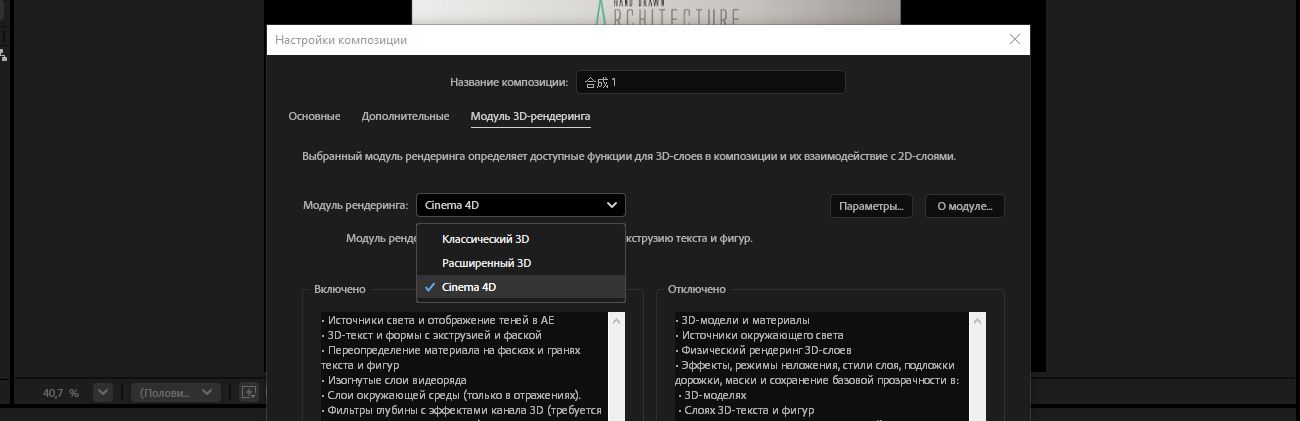Click line '3D-текст и формы с экструзией и фаской'
The width and height of the screenshot is (1300, 421).
tap(432, 335)
